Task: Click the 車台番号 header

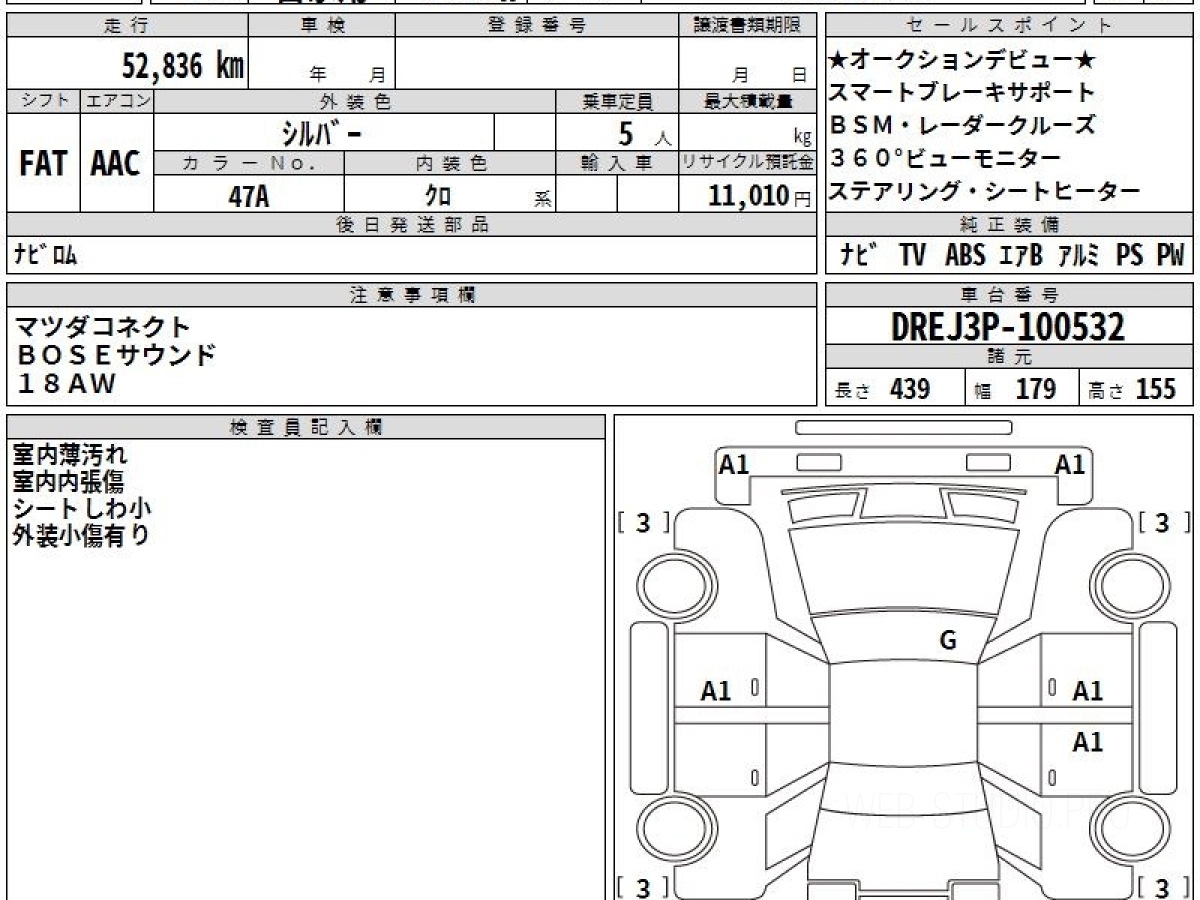Action: click(x=1010, y=294)
